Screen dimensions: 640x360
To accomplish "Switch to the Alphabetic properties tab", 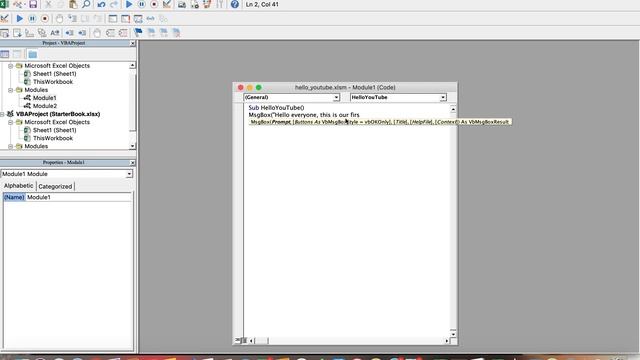I will [18, 186].
